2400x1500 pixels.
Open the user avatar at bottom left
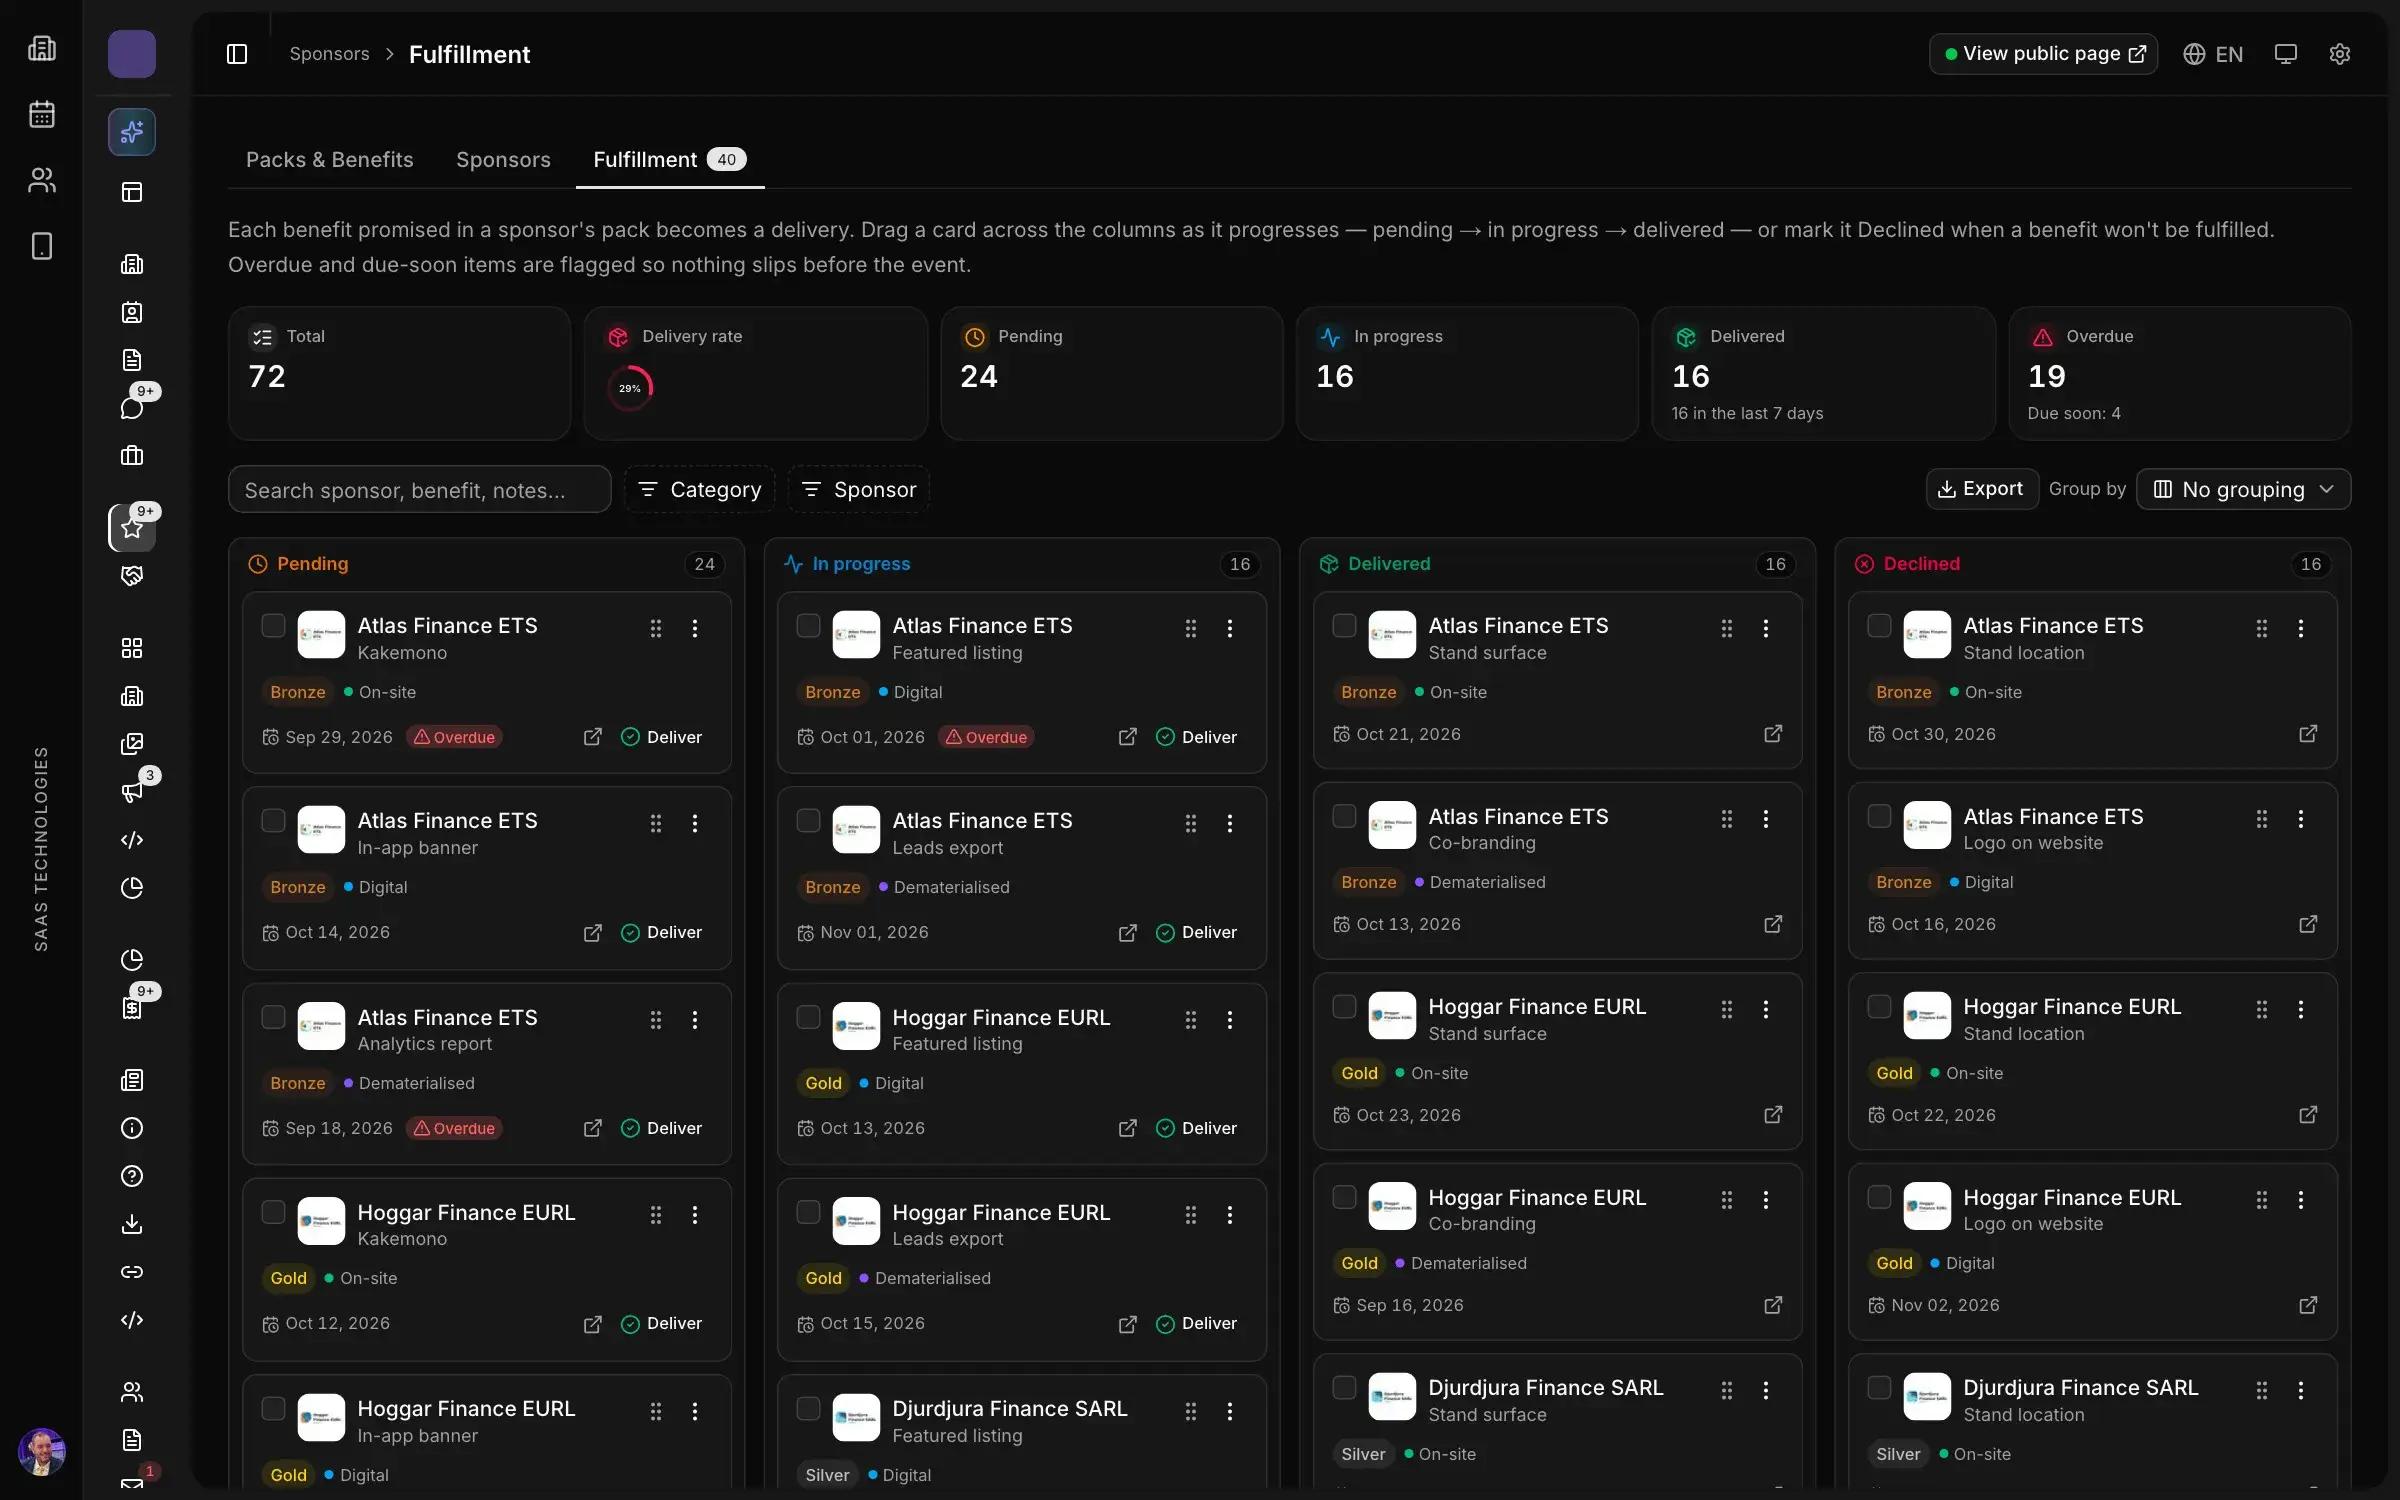pos(41,1450)
